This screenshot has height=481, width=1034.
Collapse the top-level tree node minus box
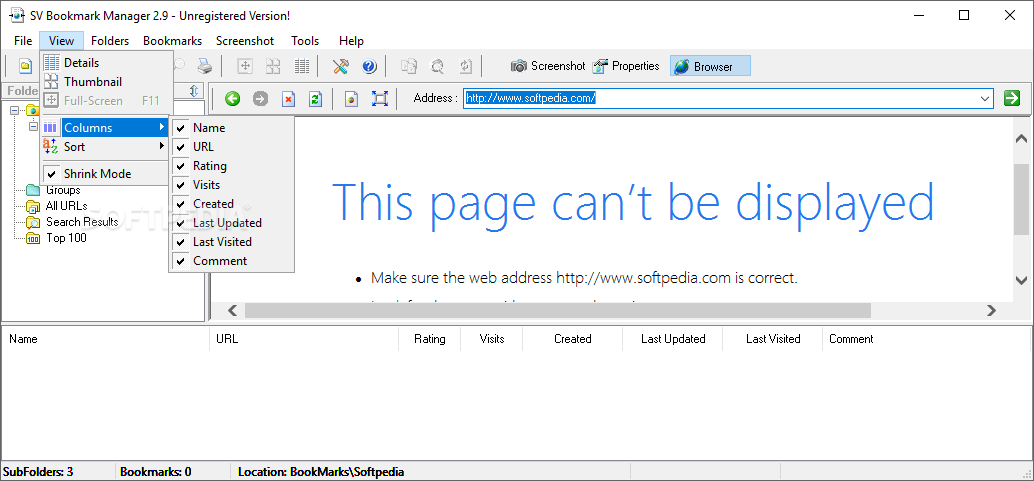tap(15, 111)
